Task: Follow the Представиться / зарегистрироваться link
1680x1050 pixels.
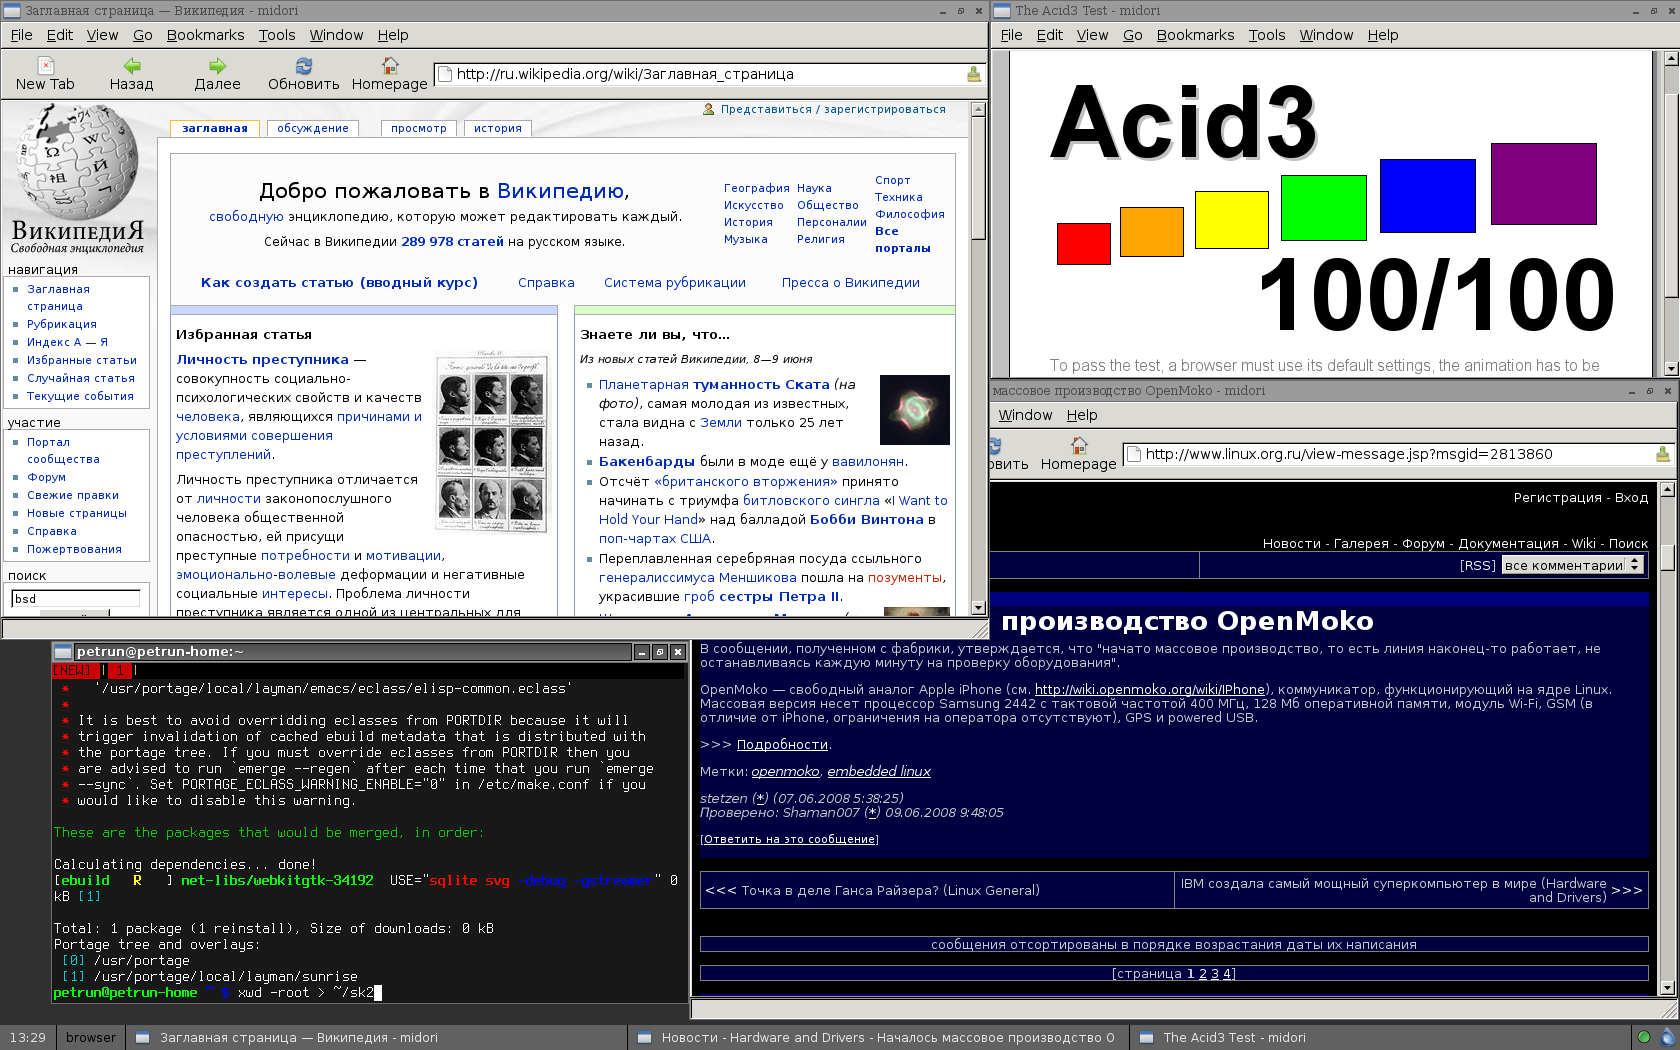Action: click(833, 110)
